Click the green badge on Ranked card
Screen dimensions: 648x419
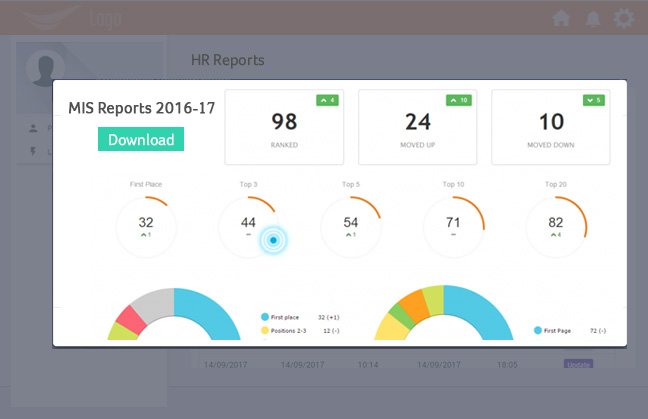(327, 100)
